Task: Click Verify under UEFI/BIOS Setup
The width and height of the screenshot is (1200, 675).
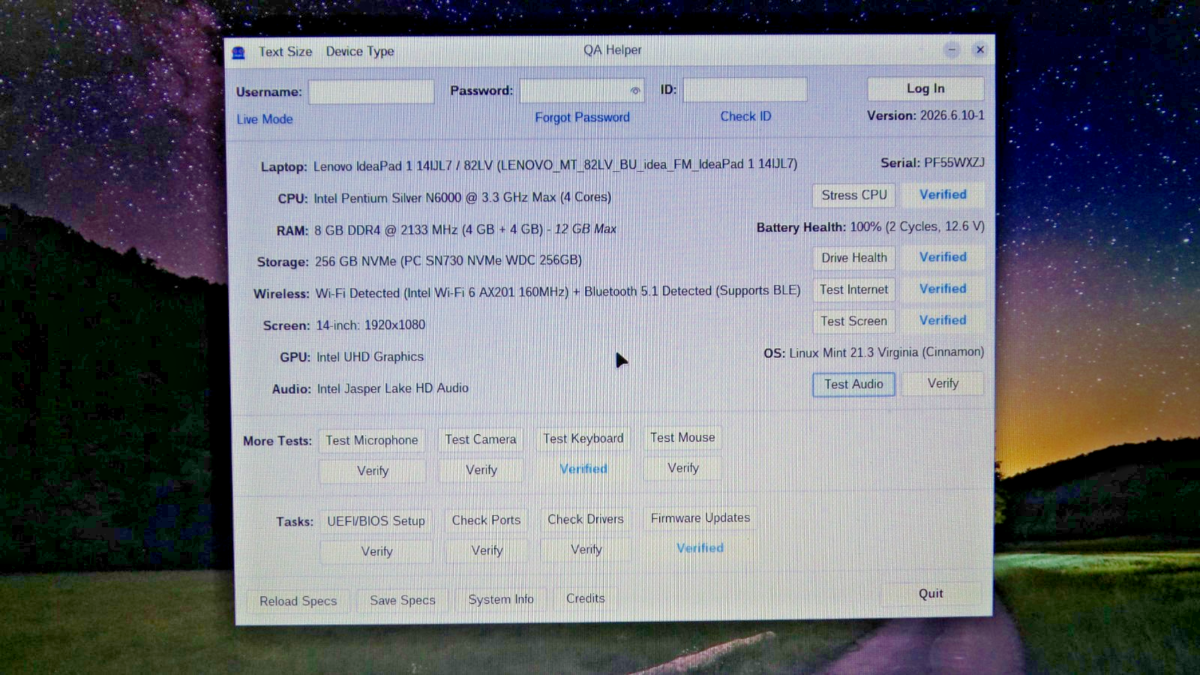Action: (x=376, y=551)
